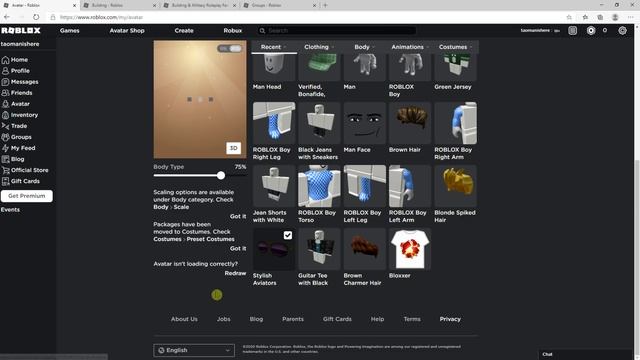Open Help footer link
This screenshot has height=360, width=640.
click(377, 319)
